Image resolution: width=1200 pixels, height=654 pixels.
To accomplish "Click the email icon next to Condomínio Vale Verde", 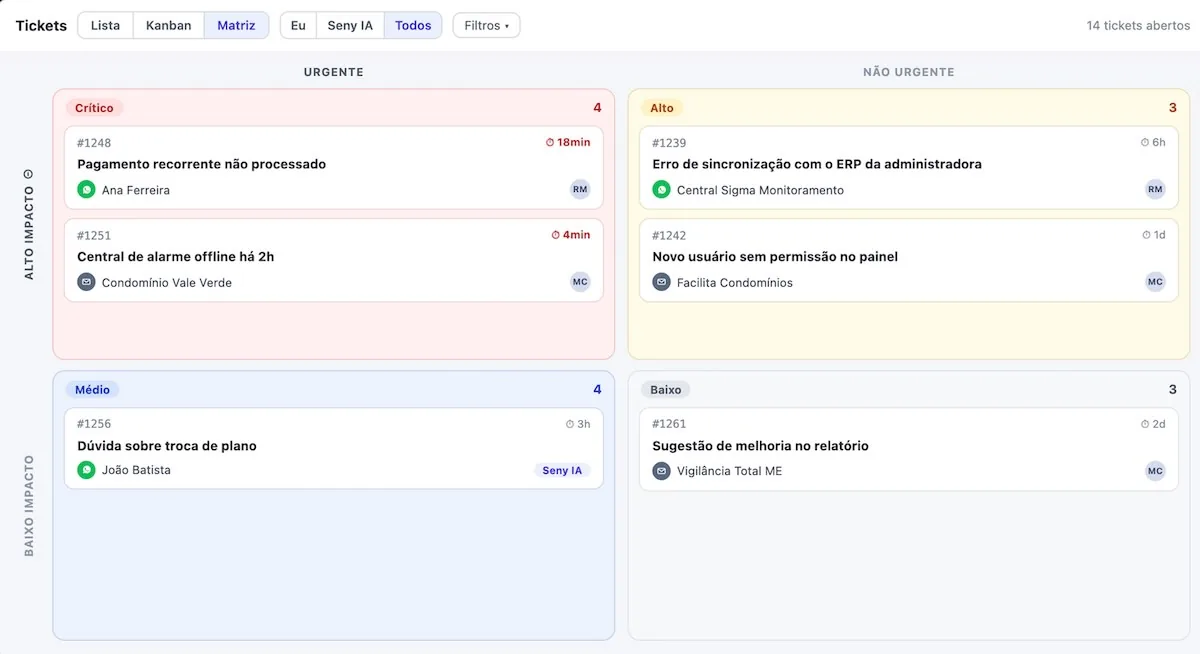I will (86, 282).
